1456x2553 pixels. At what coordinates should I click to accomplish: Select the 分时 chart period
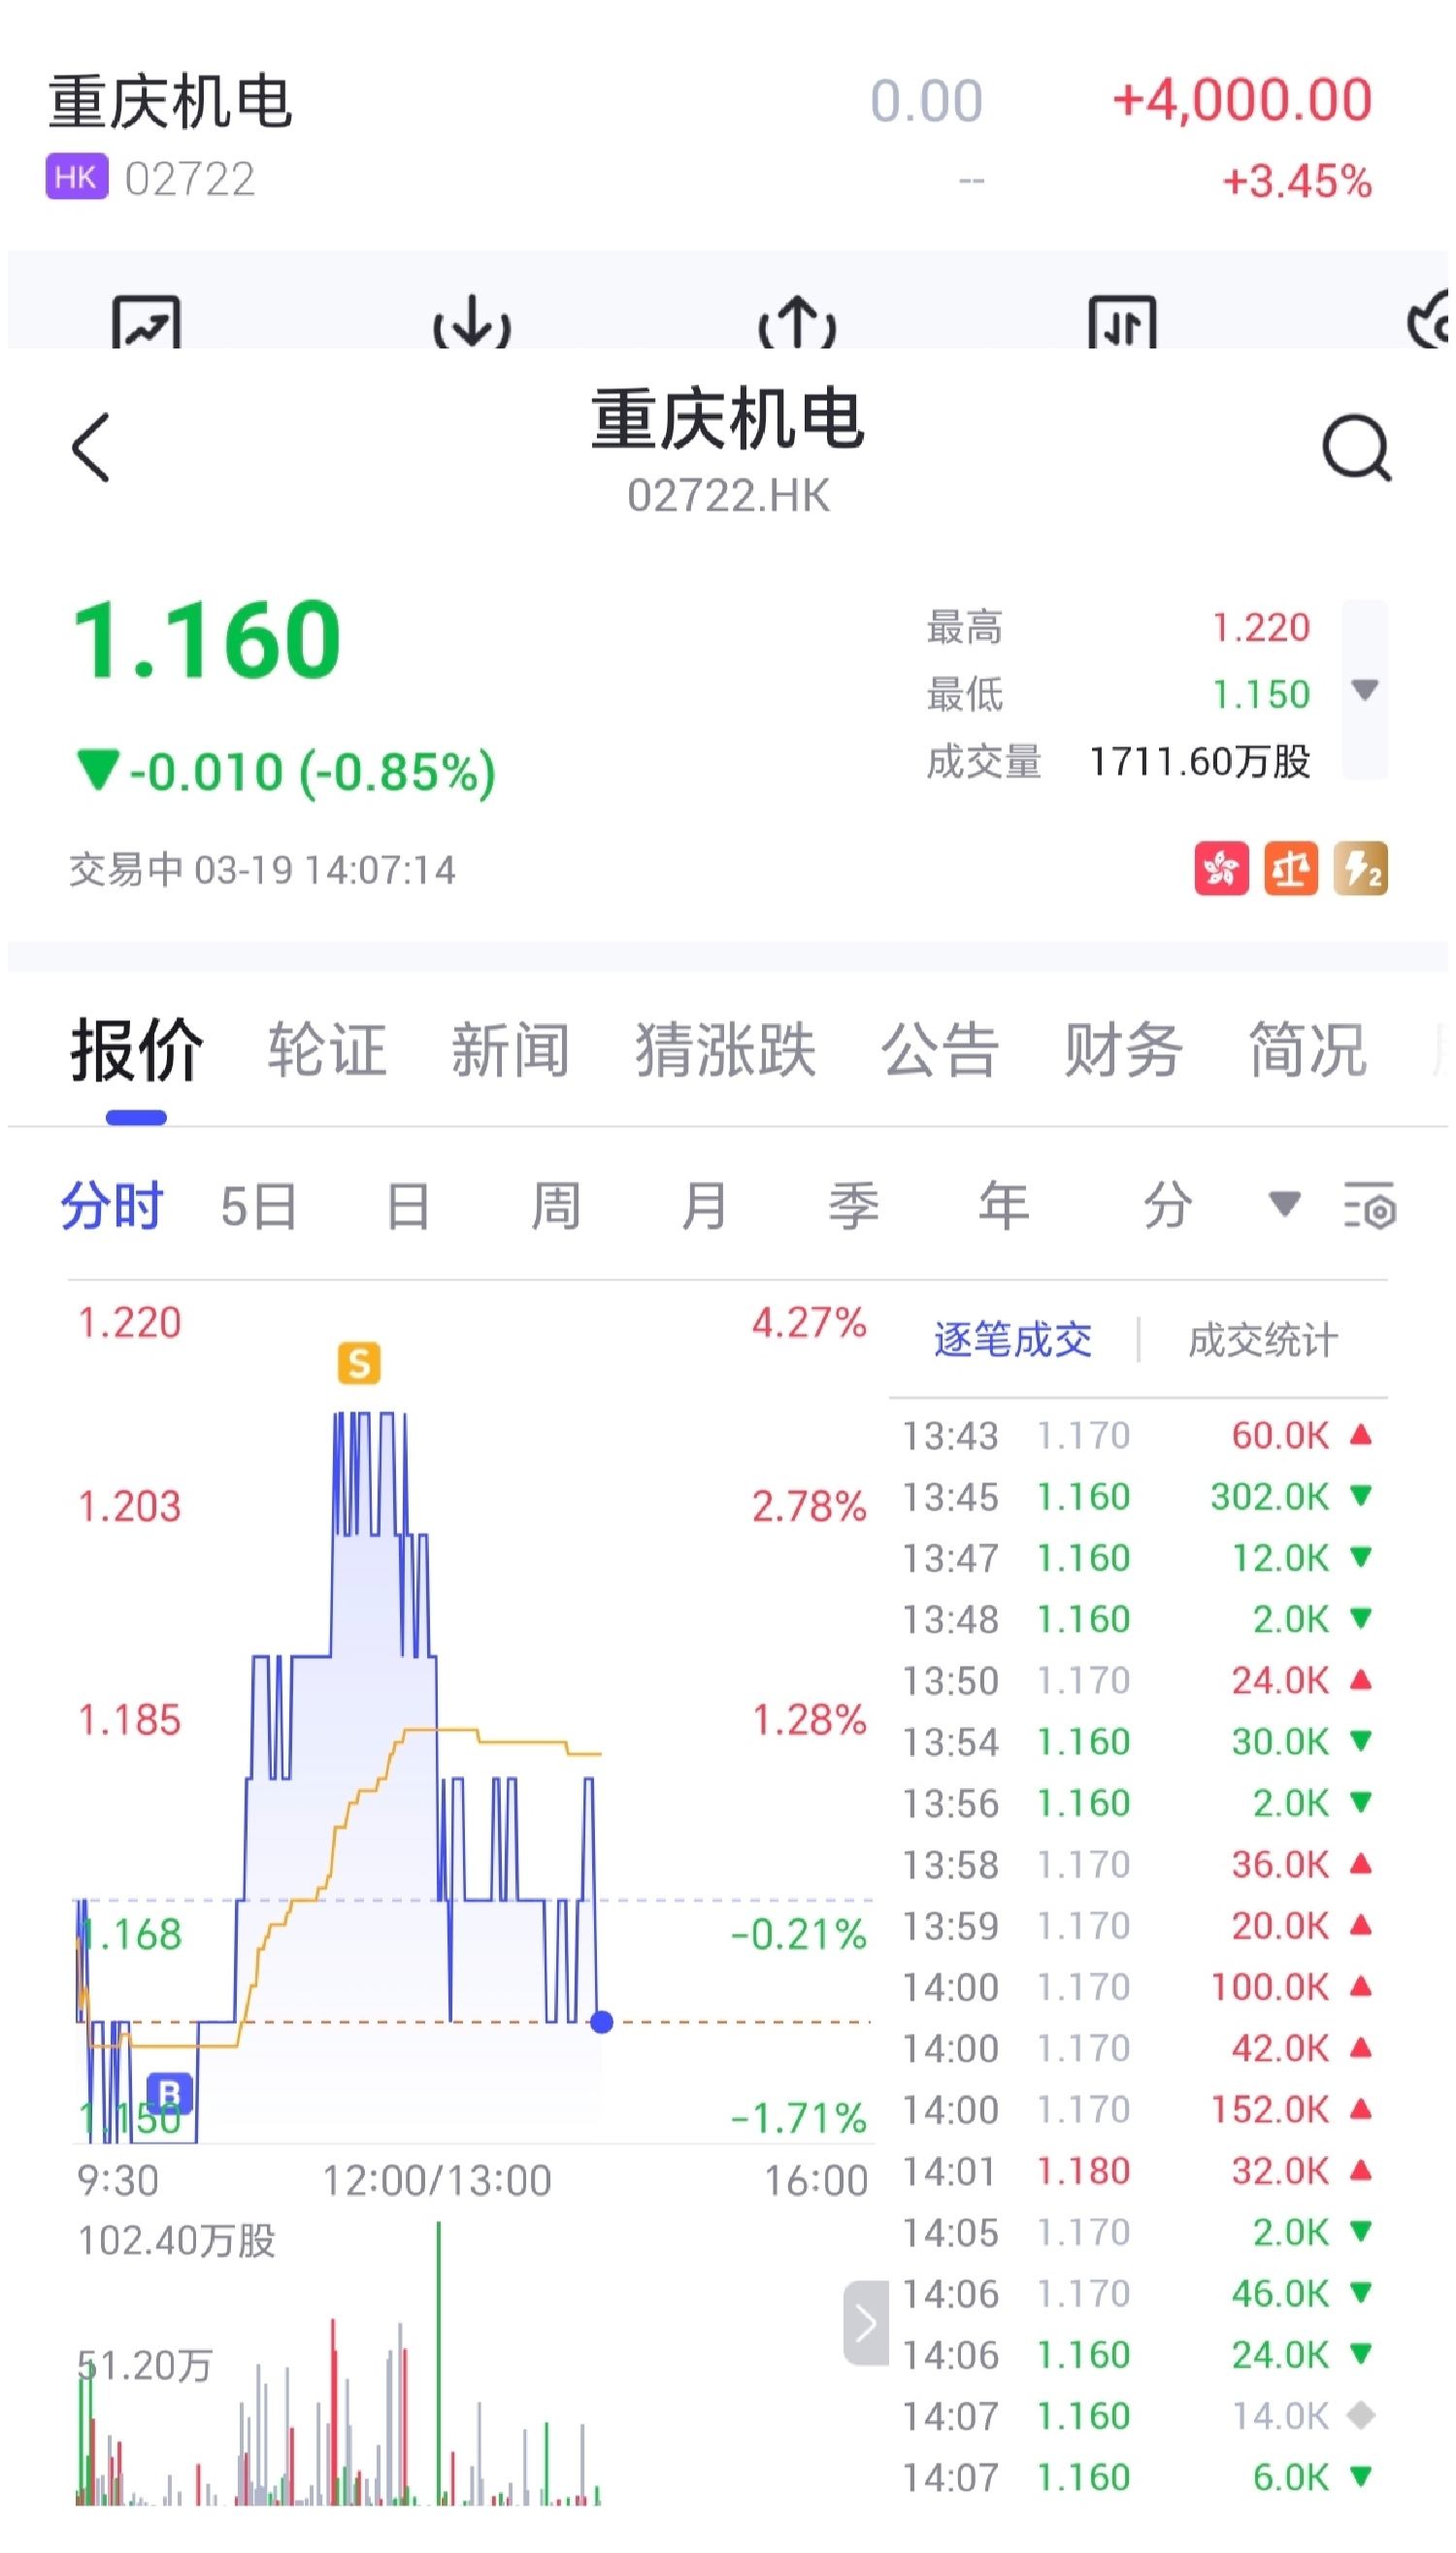click(x=111, y=1205)
